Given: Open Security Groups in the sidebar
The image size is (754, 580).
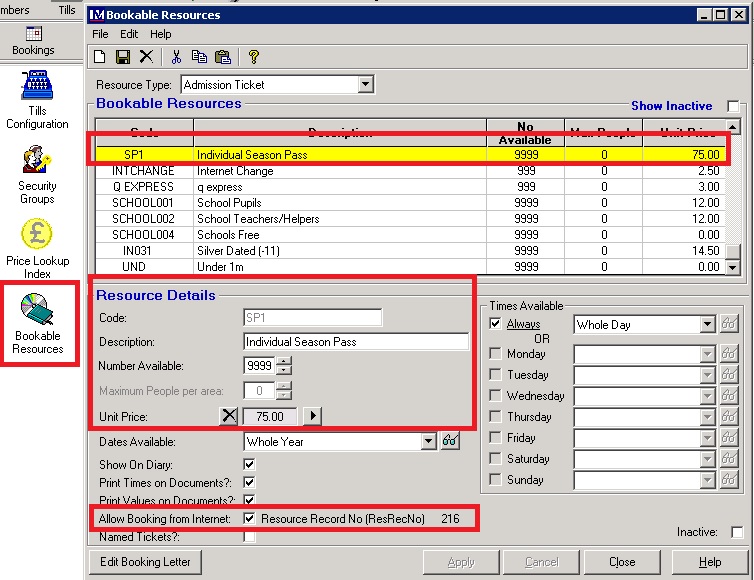Looking at the screenshot, I should point(37,171).
